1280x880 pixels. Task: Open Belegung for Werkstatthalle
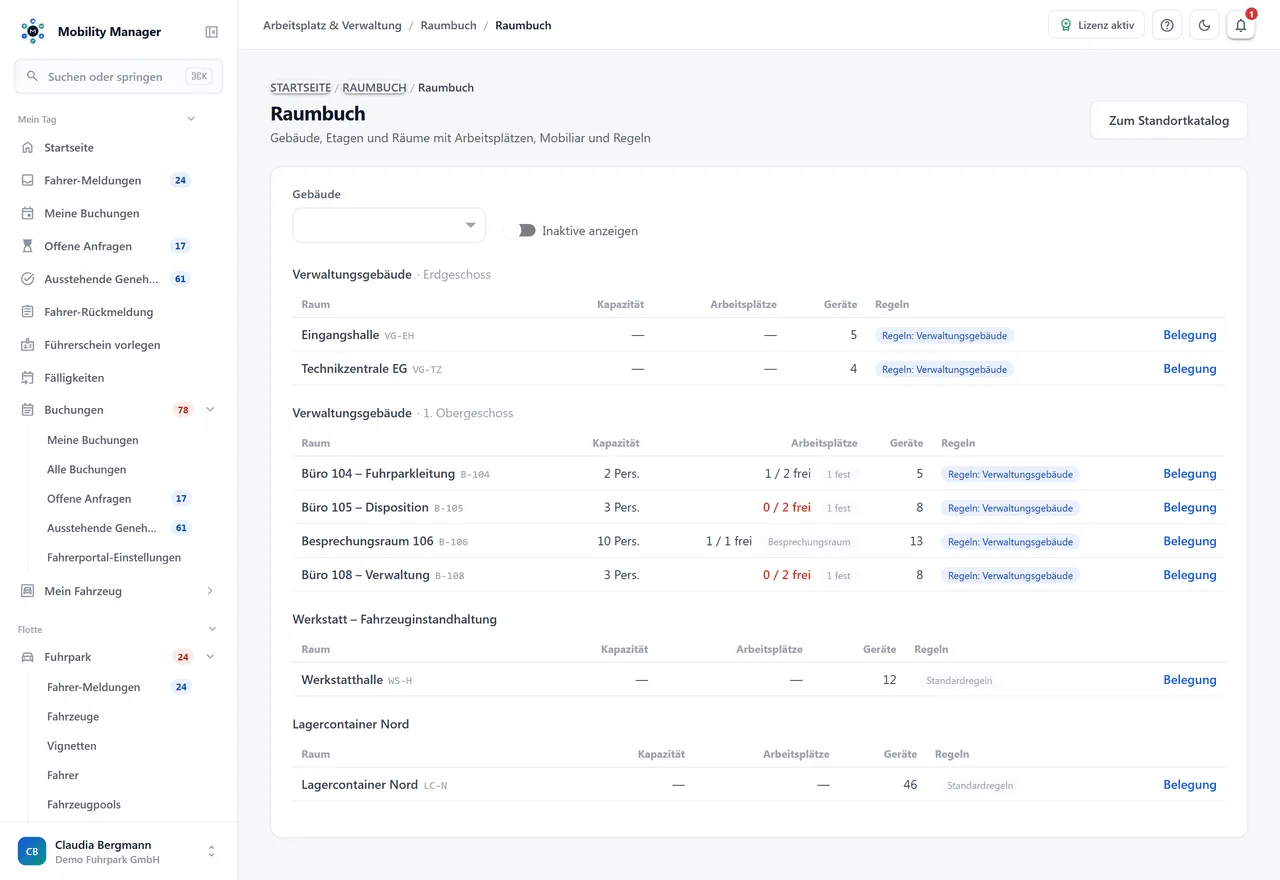(x=1190, y=680)
